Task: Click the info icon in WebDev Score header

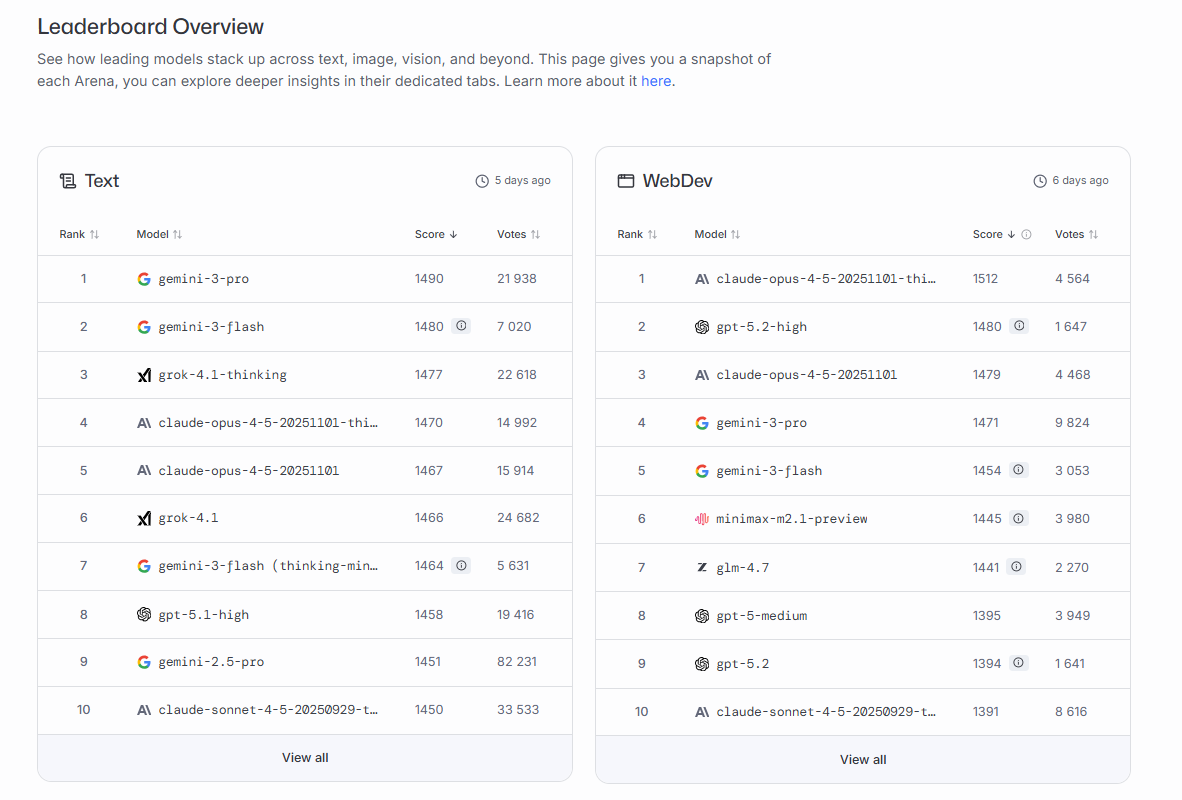Action: pos(1026,234)
